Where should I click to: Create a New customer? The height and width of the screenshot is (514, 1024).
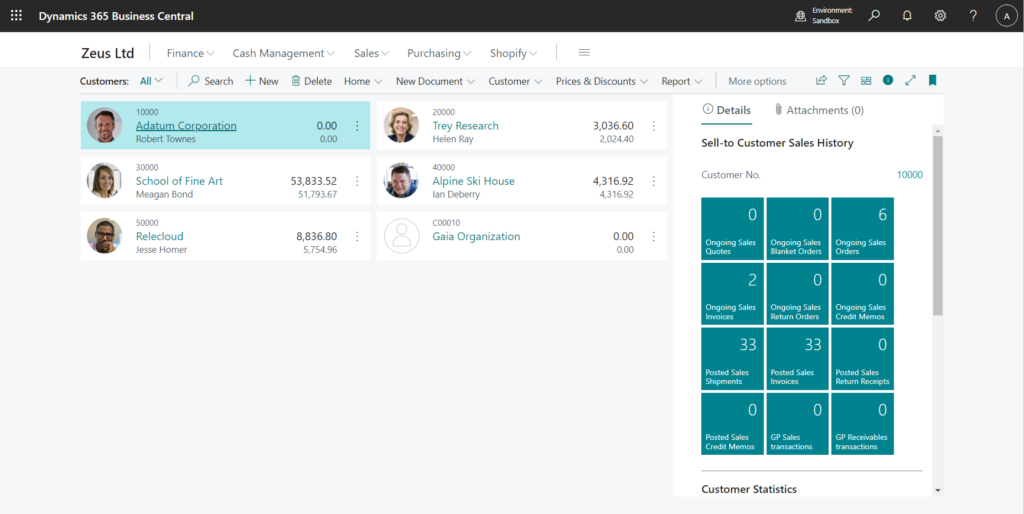pos(262,81)
